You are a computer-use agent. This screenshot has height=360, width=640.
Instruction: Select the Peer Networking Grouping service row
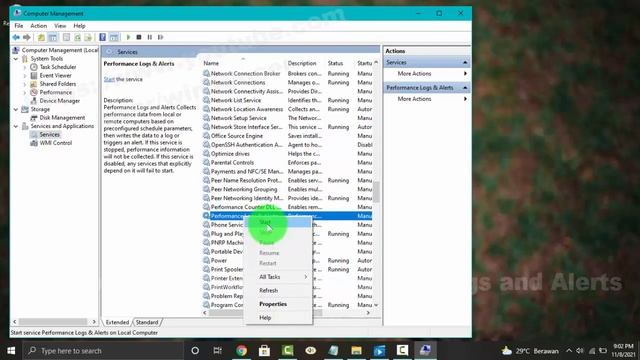tap(287, 189)
